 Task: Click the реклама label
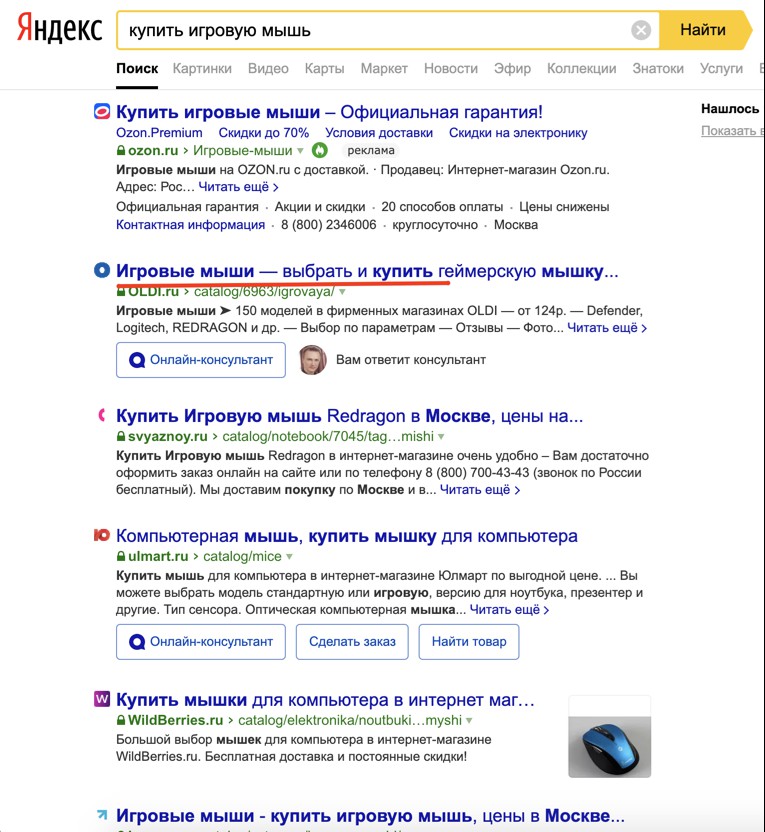coord(371,151)
